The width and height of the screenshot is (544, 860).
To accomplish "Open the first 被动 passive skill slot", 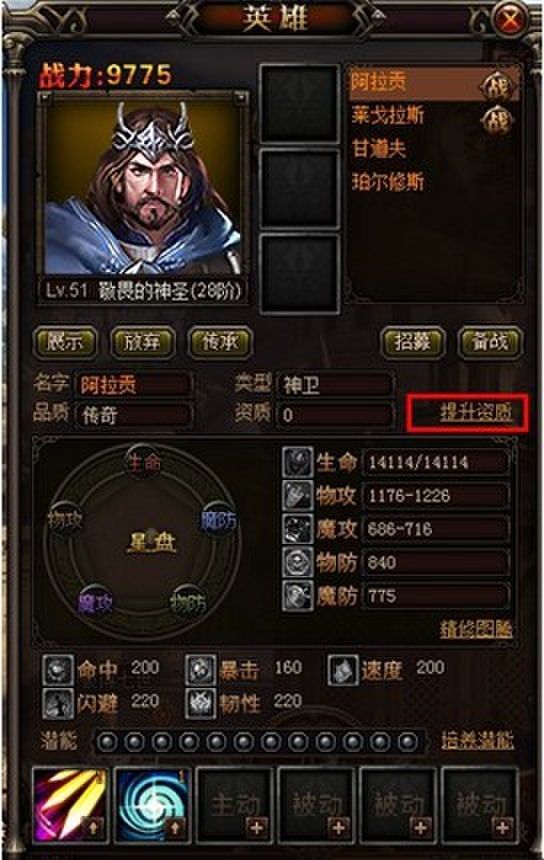I will pyautogui.click(x=318, y=805).
